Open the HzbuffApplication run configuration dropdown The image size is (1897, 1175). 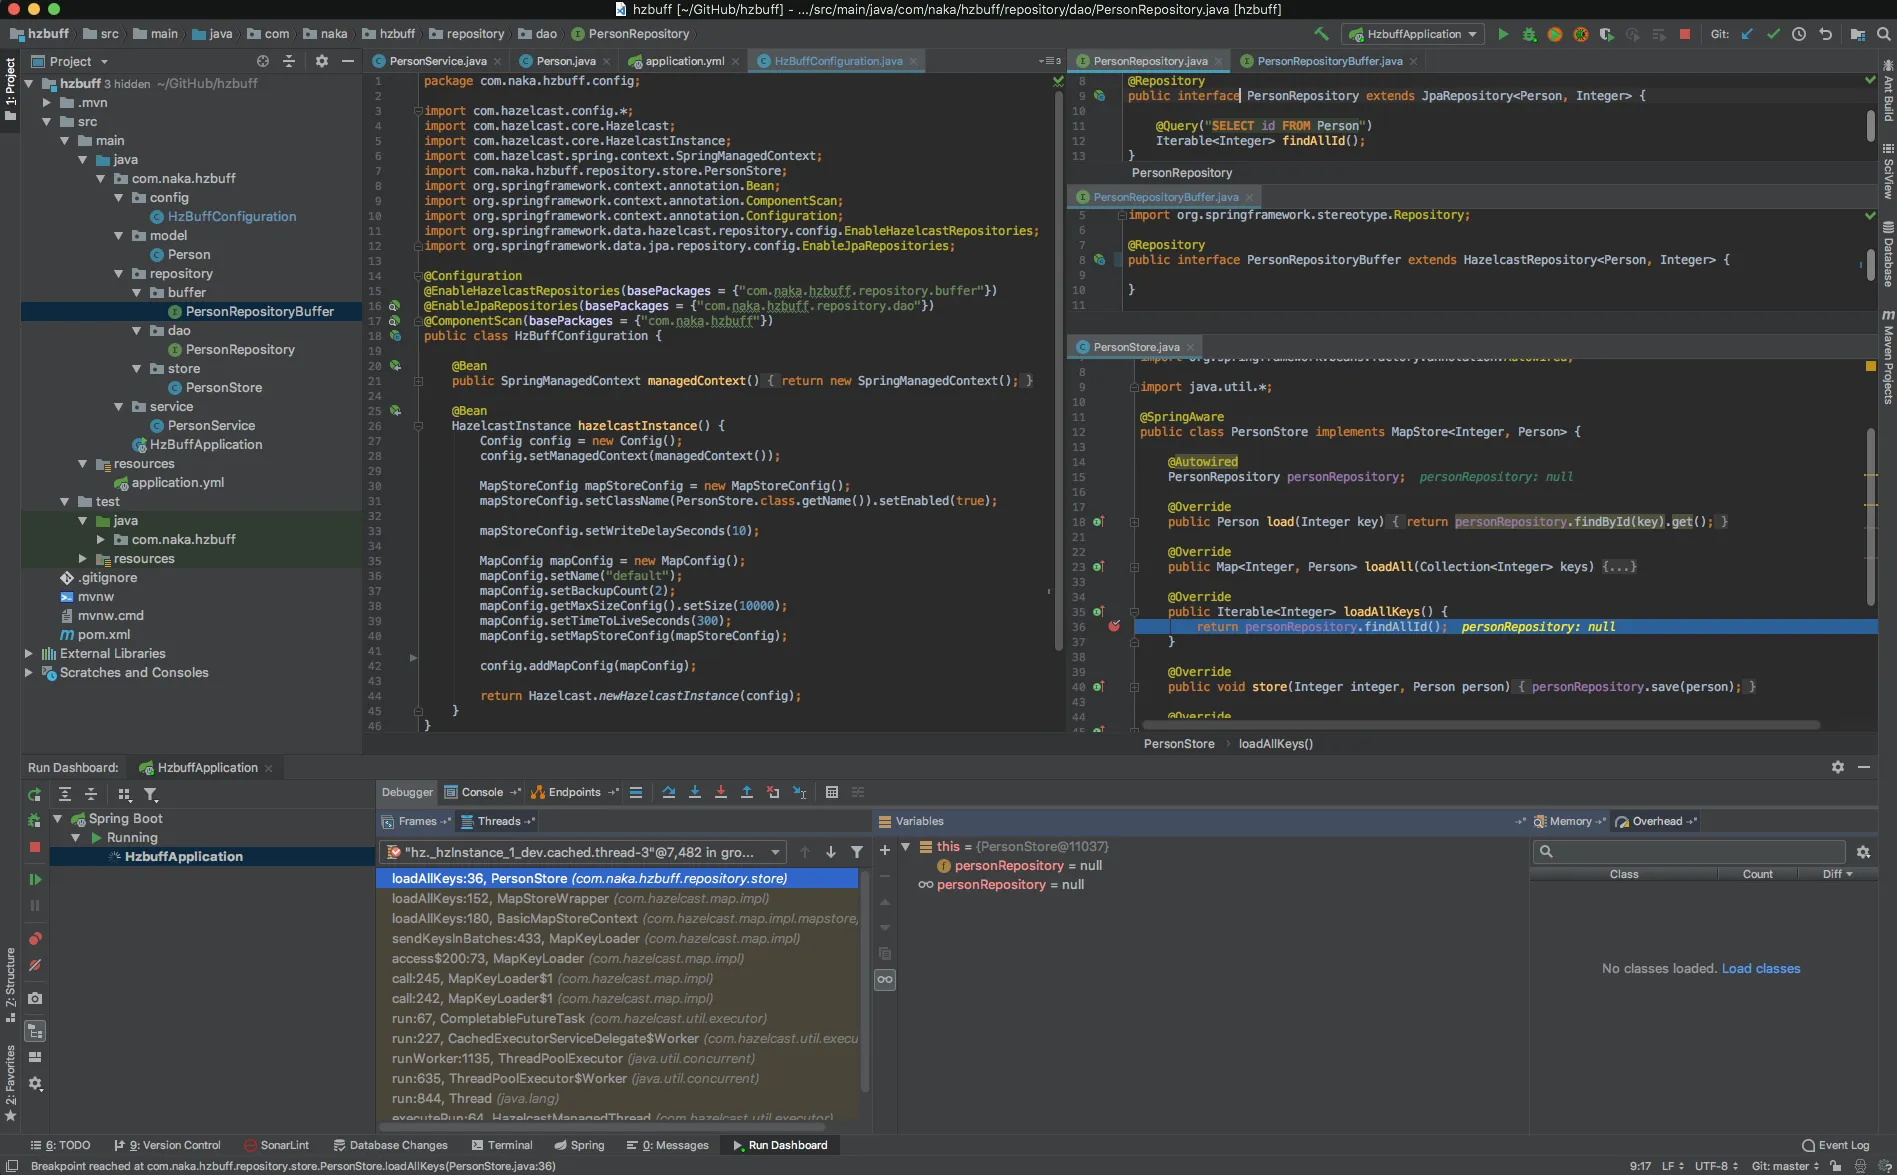[1413, 34]
